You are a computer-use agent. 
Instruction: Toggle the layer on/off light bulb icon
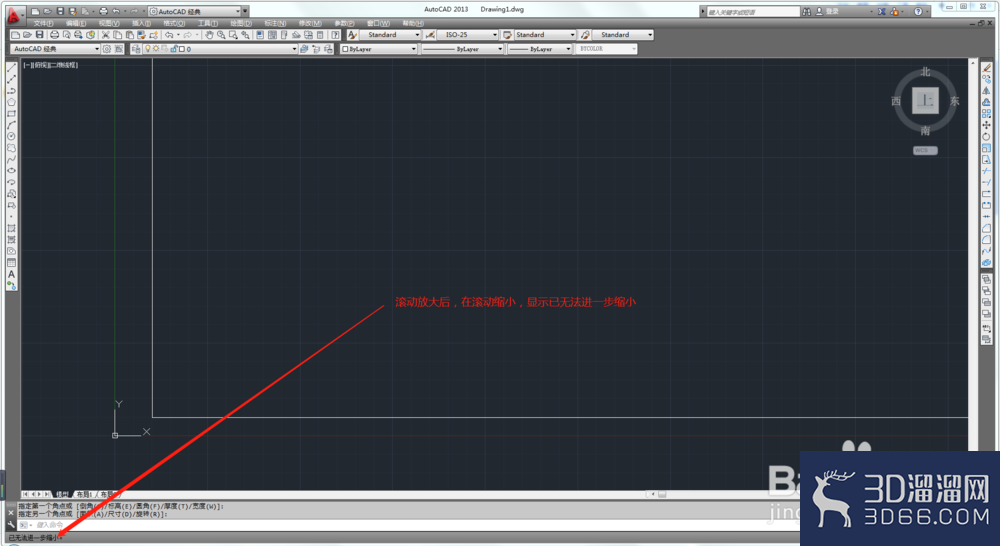tap(147, 48)
